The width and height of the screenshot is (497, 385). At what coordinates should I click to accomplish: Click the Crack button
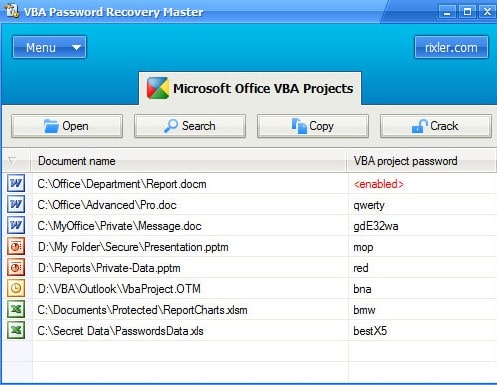[x=436, y=126]
